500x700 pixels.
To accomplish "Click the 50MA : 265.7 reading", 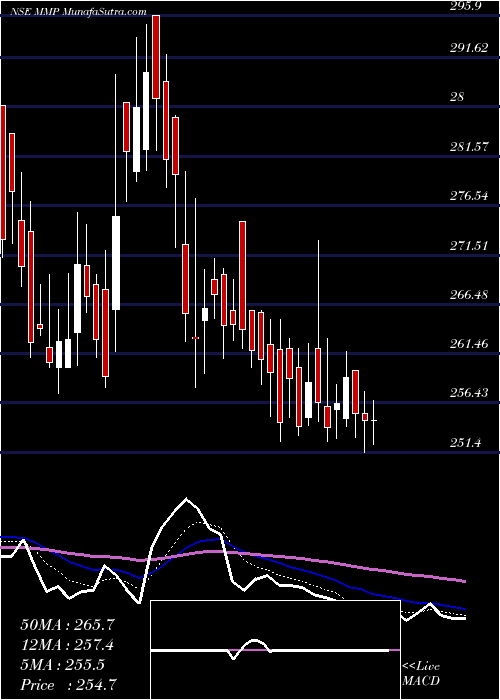I will tap(67, 625).
